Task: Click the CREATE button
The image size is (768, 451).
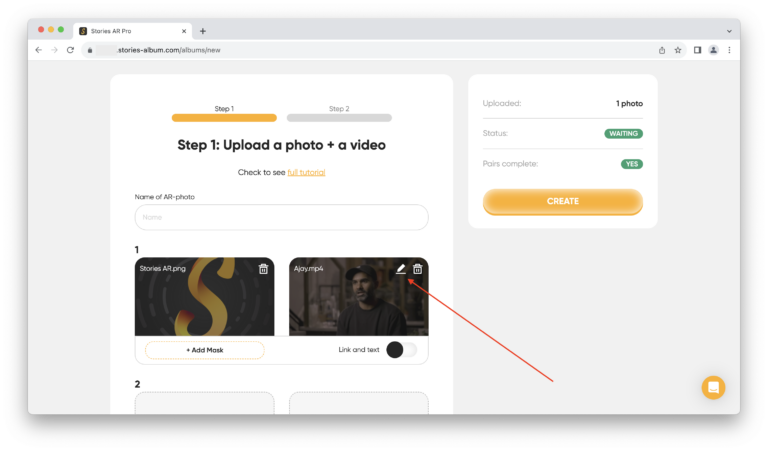Action: [563, 201]
